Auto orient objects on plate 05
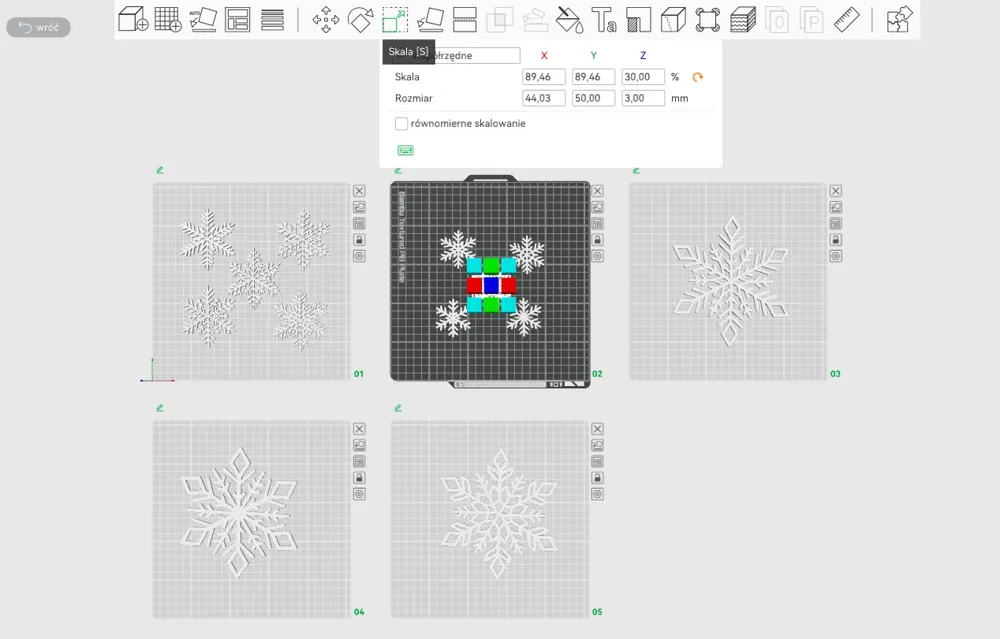This screenshot has width=1000, height=639. point(598,445)
